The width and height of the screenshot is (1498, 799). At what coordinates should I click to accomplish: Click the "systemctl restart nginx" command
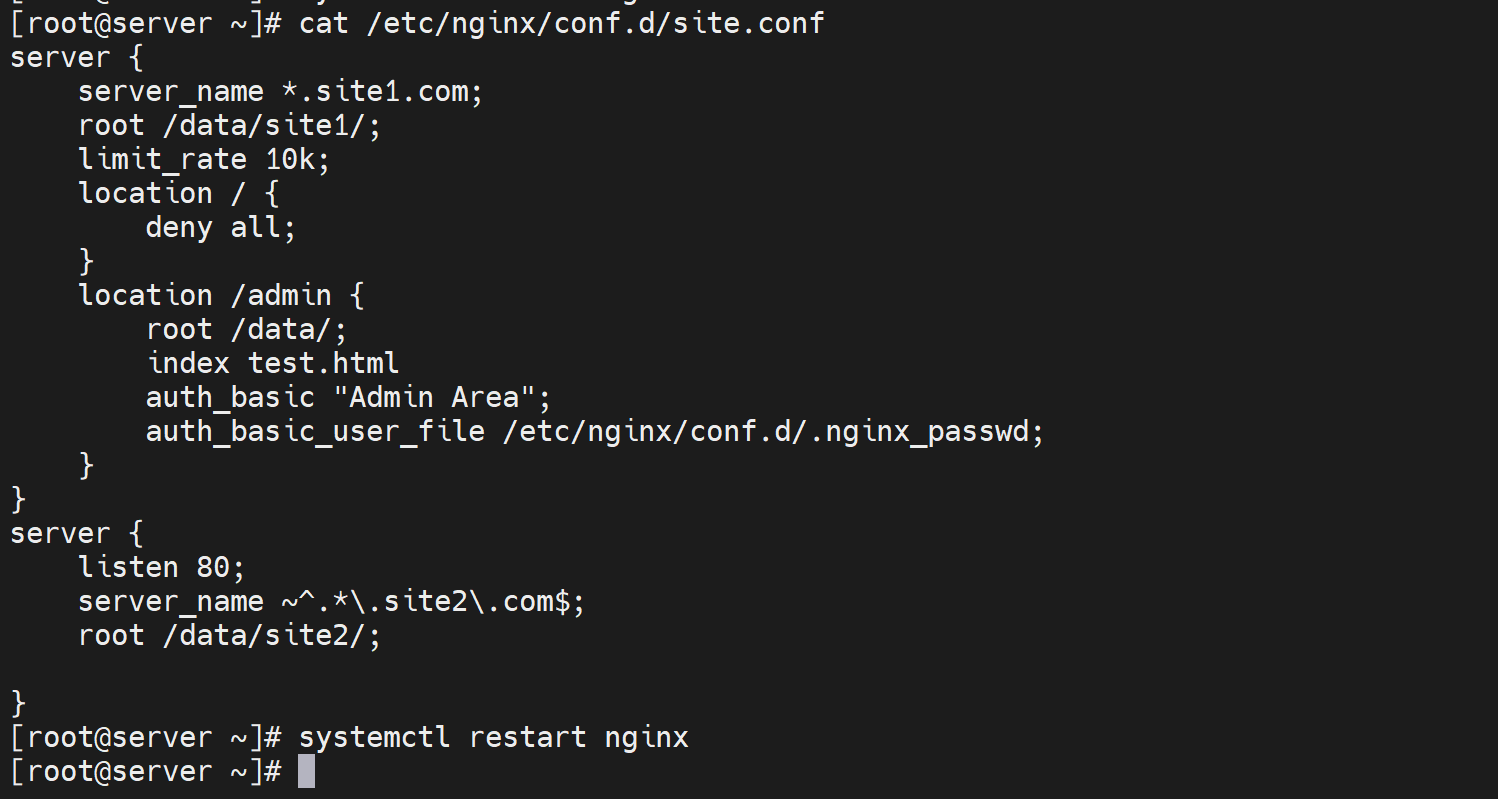coord(494,737)
